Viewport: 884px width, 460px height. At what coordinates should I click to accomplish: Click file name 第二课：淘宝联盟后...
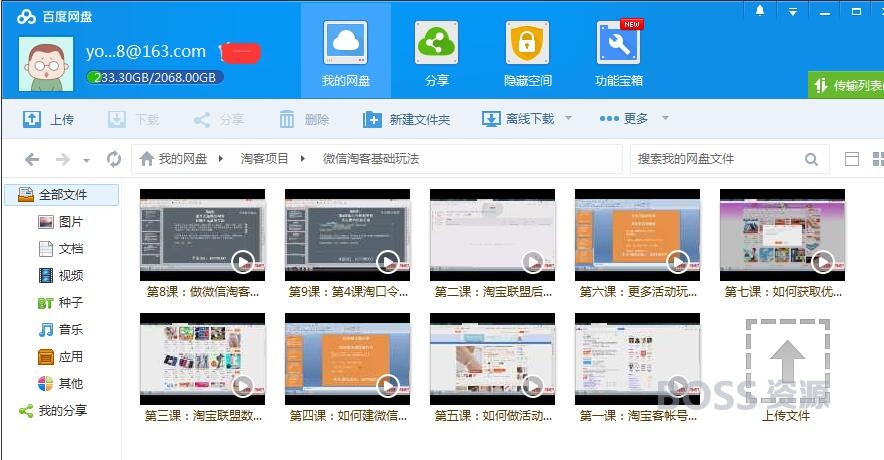pos(493,291)
